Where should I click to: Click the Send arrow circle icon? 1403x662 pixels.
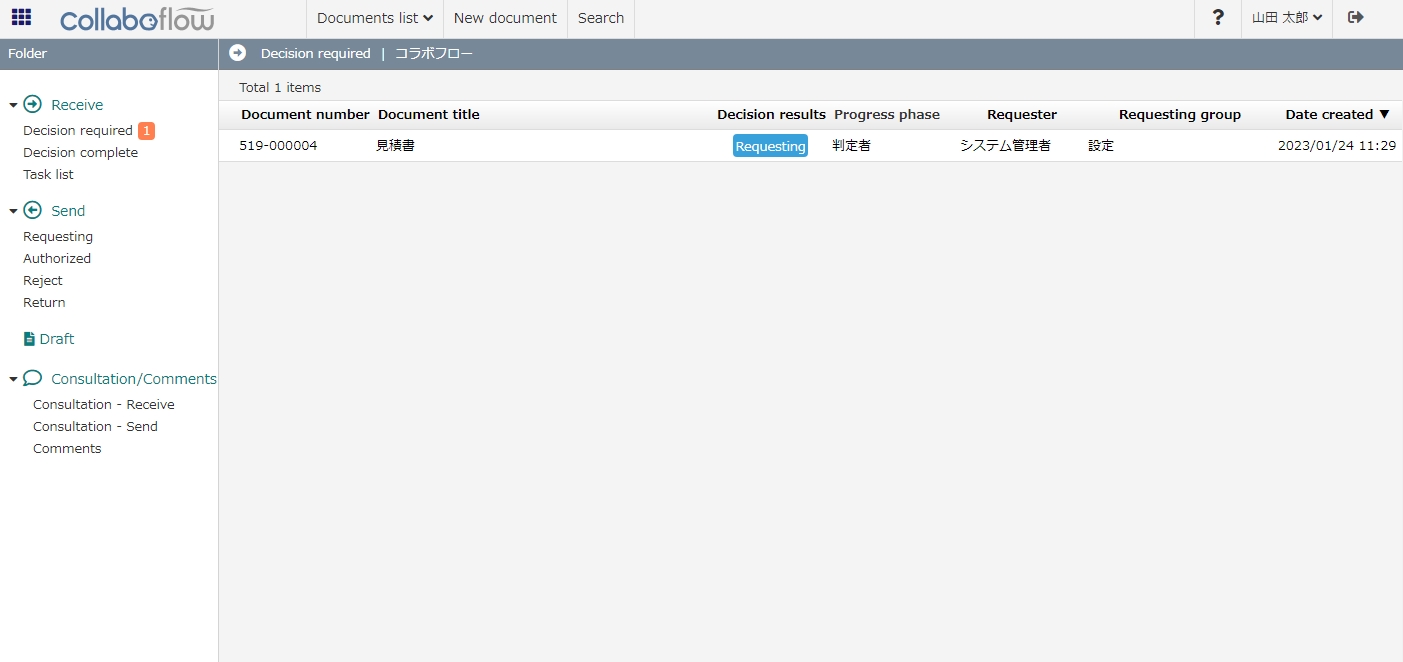pos(32,210)
